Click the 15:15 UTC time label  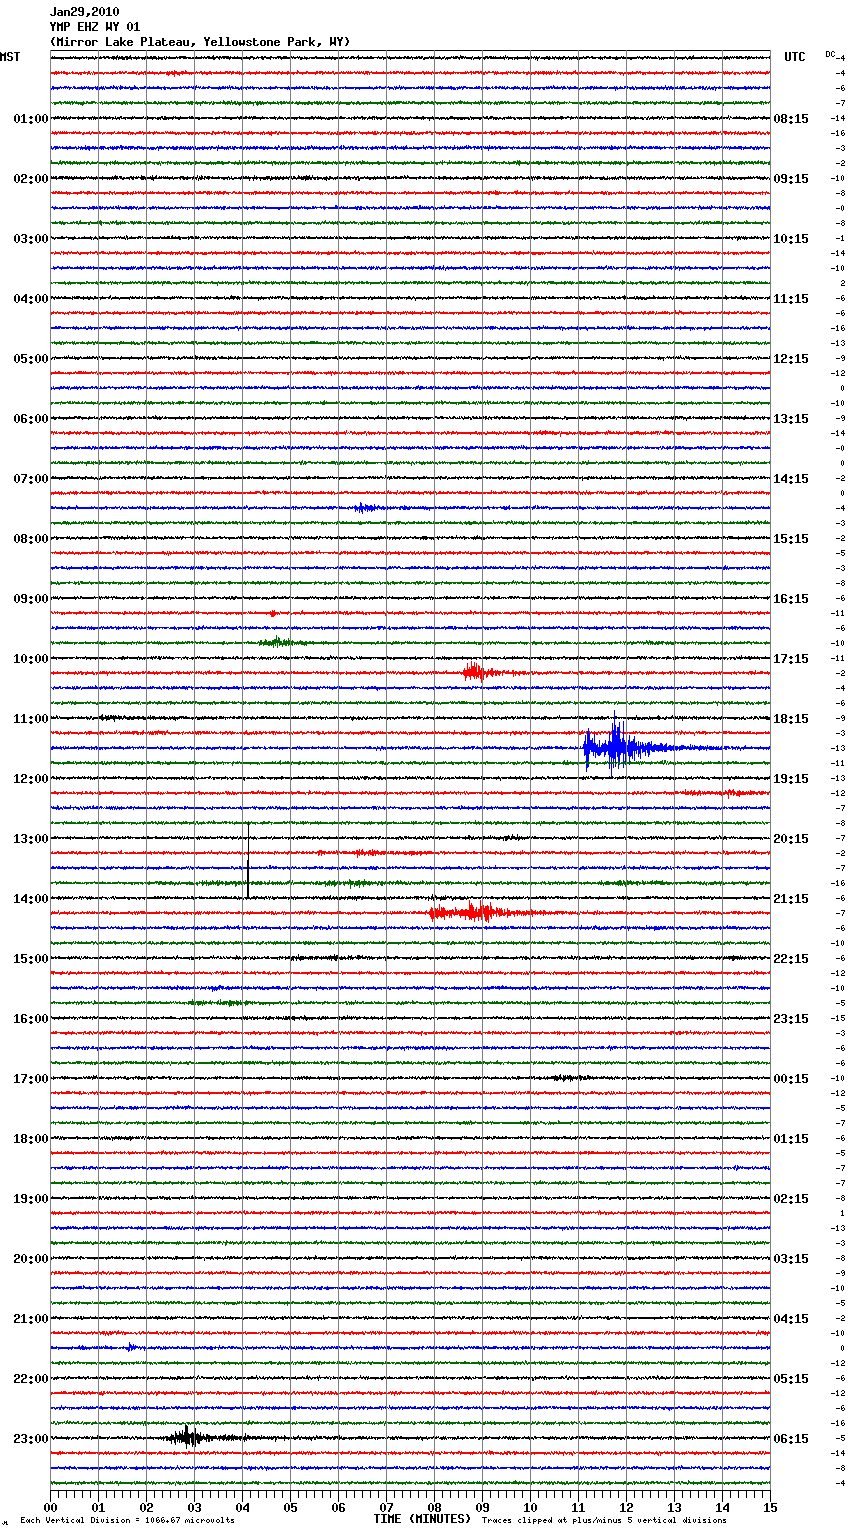[791, 539]
